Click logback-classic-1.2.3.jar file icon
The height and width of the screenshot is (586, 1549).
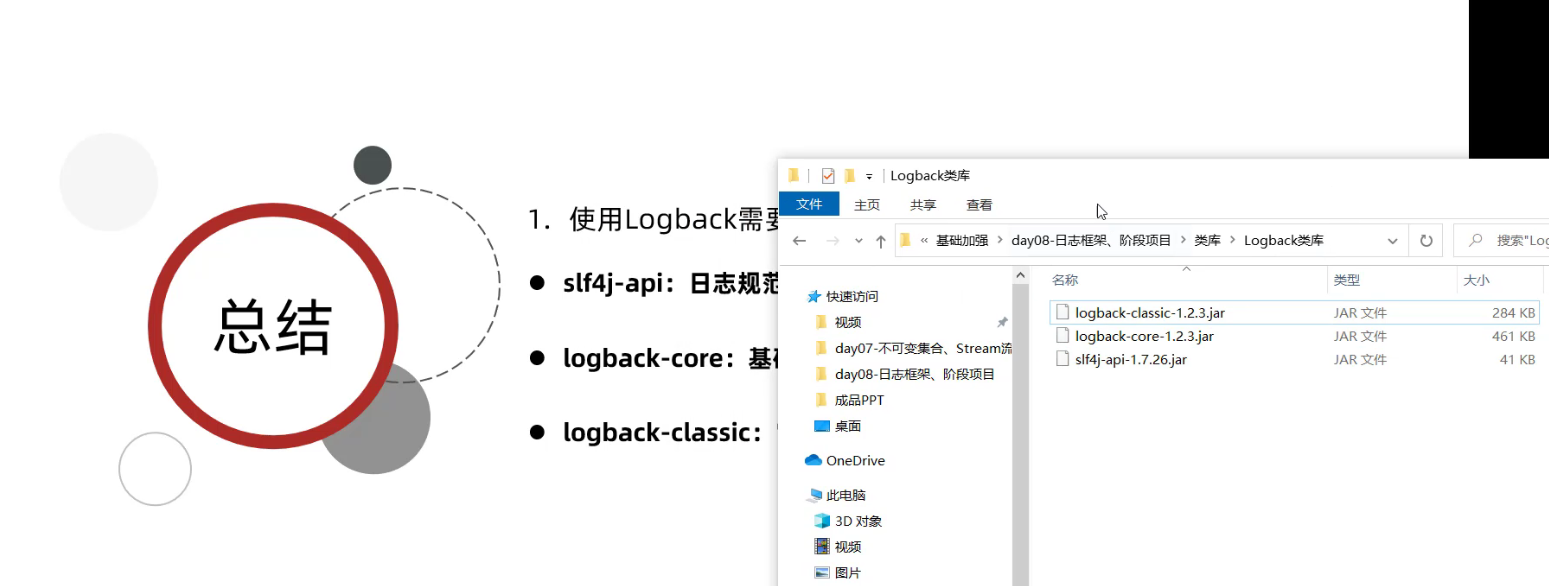coord(1063,313)
